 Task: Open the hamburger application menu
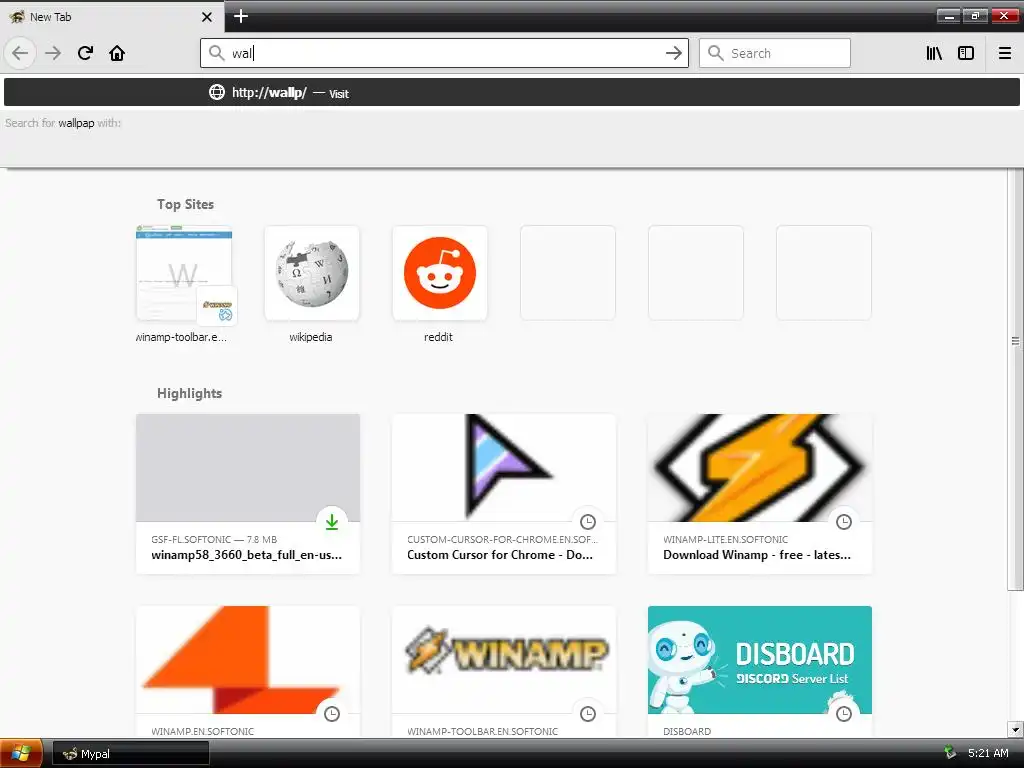click(1005, 53)
